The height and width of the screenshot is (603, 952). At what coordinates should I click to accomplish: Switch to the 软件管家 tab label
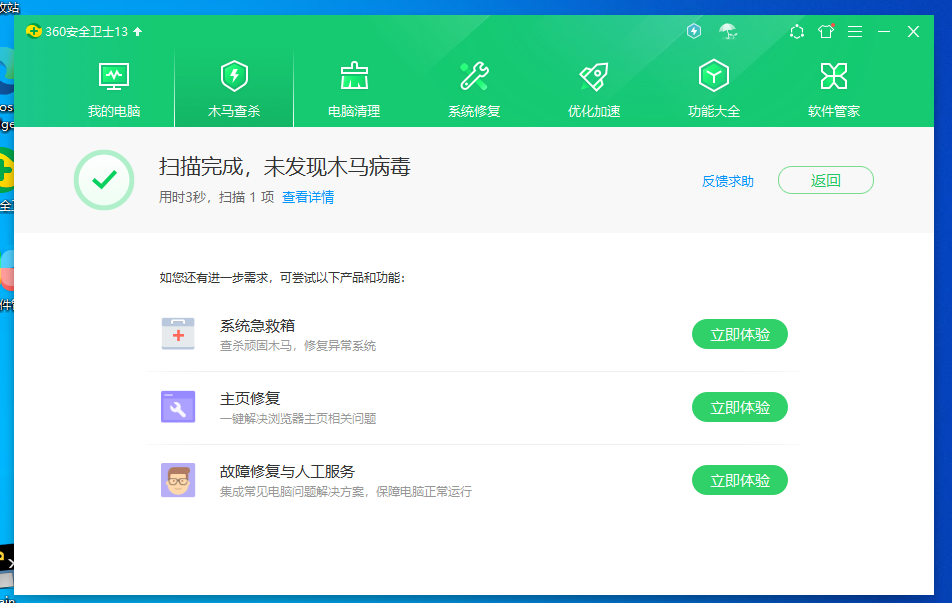[834, 111]
